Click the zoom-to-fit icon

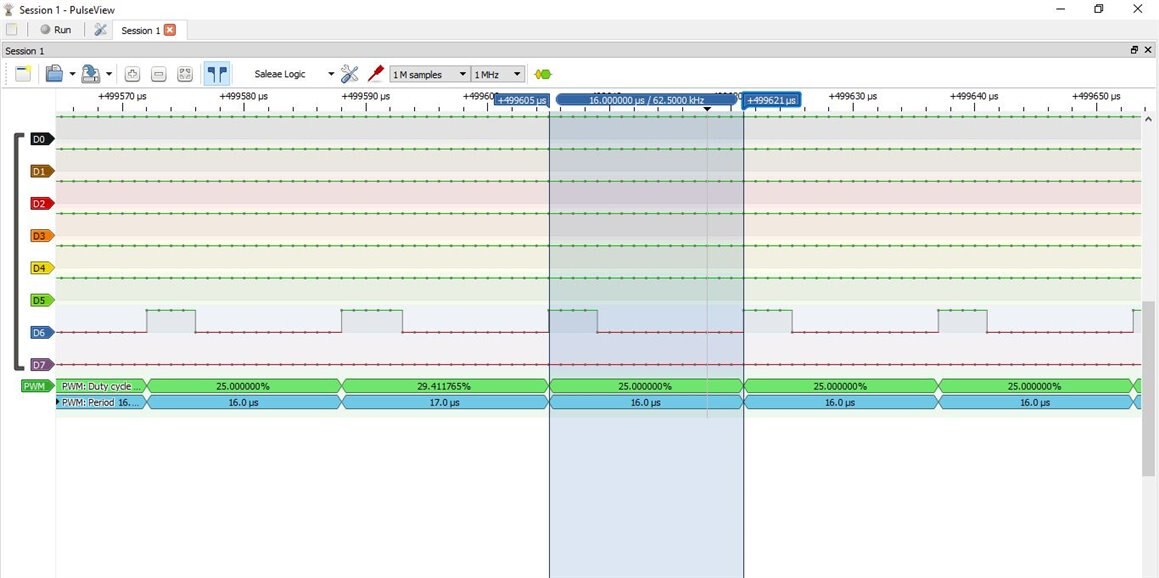[x=186, y=74]
